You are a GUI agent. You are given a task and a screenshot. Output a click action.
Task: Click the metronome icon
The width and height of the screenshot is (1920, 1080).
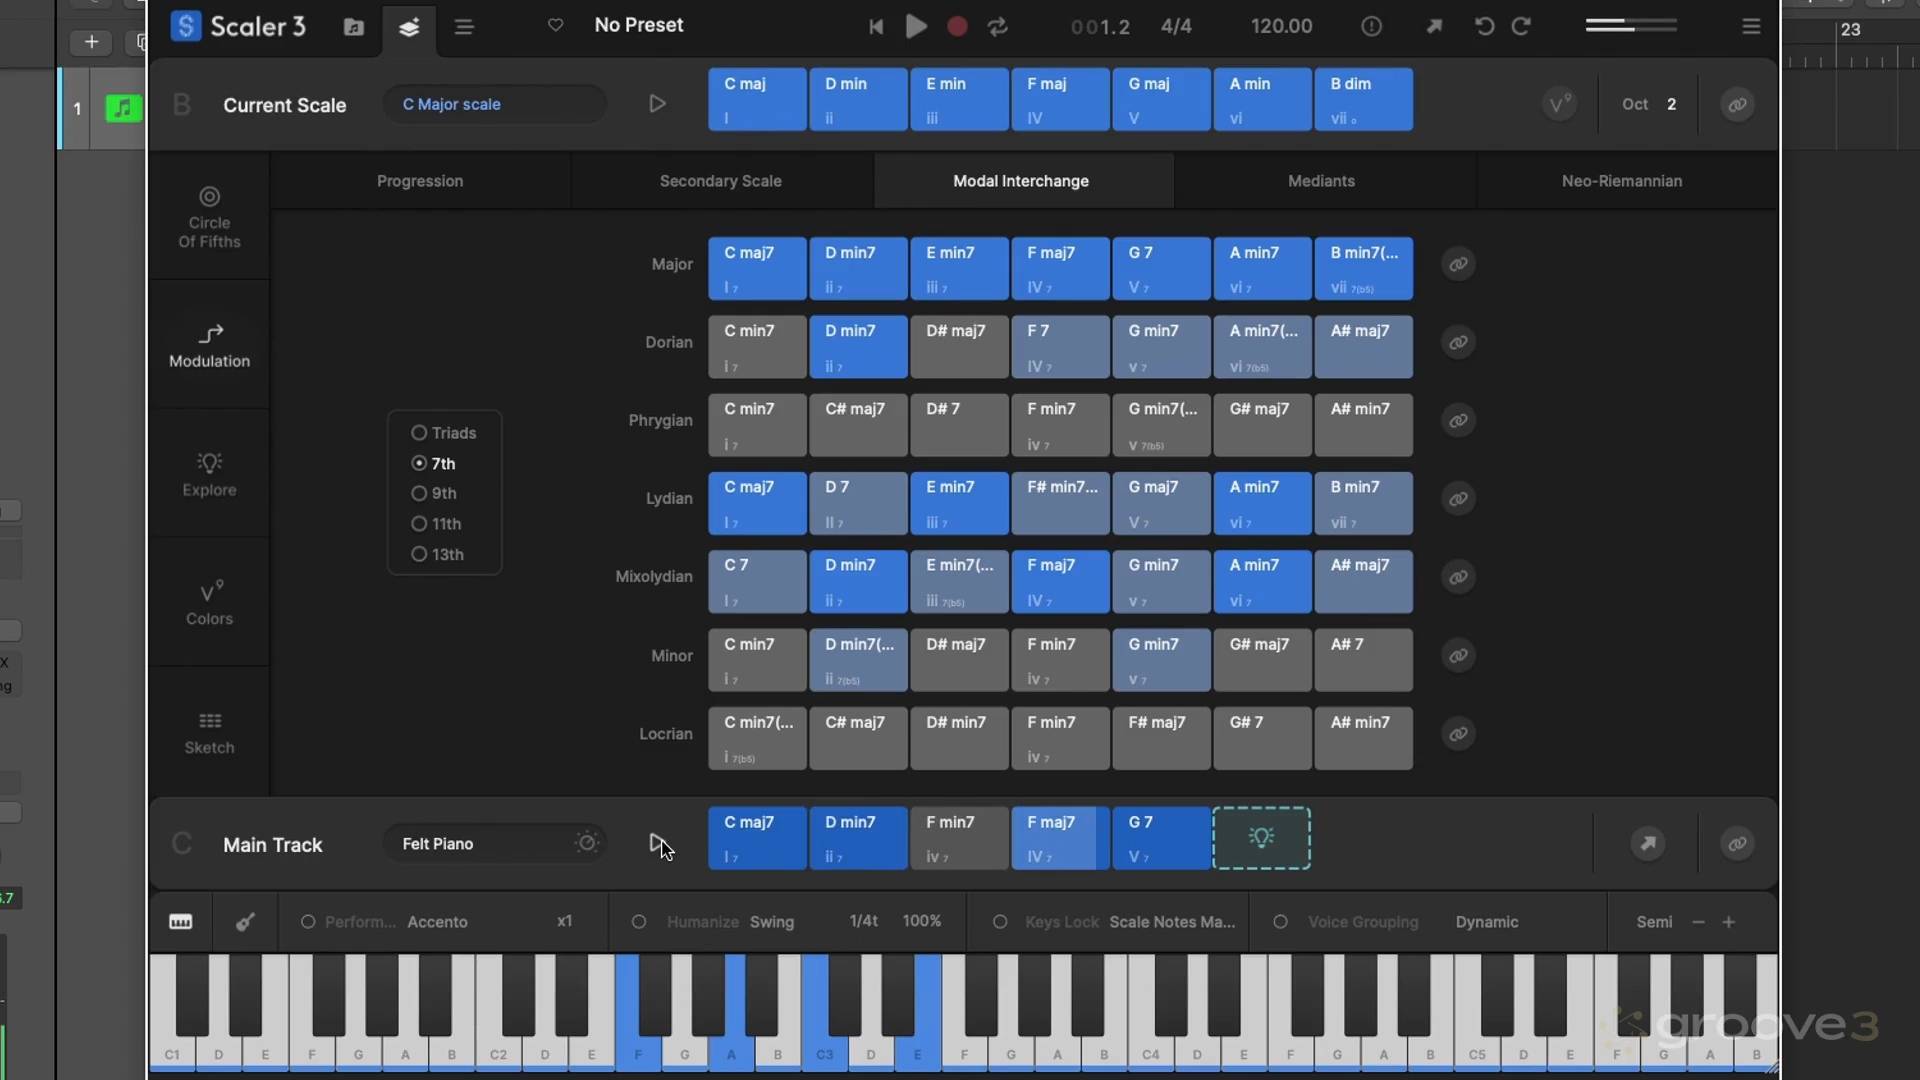pyautogui.click(x=1371, y=27)
